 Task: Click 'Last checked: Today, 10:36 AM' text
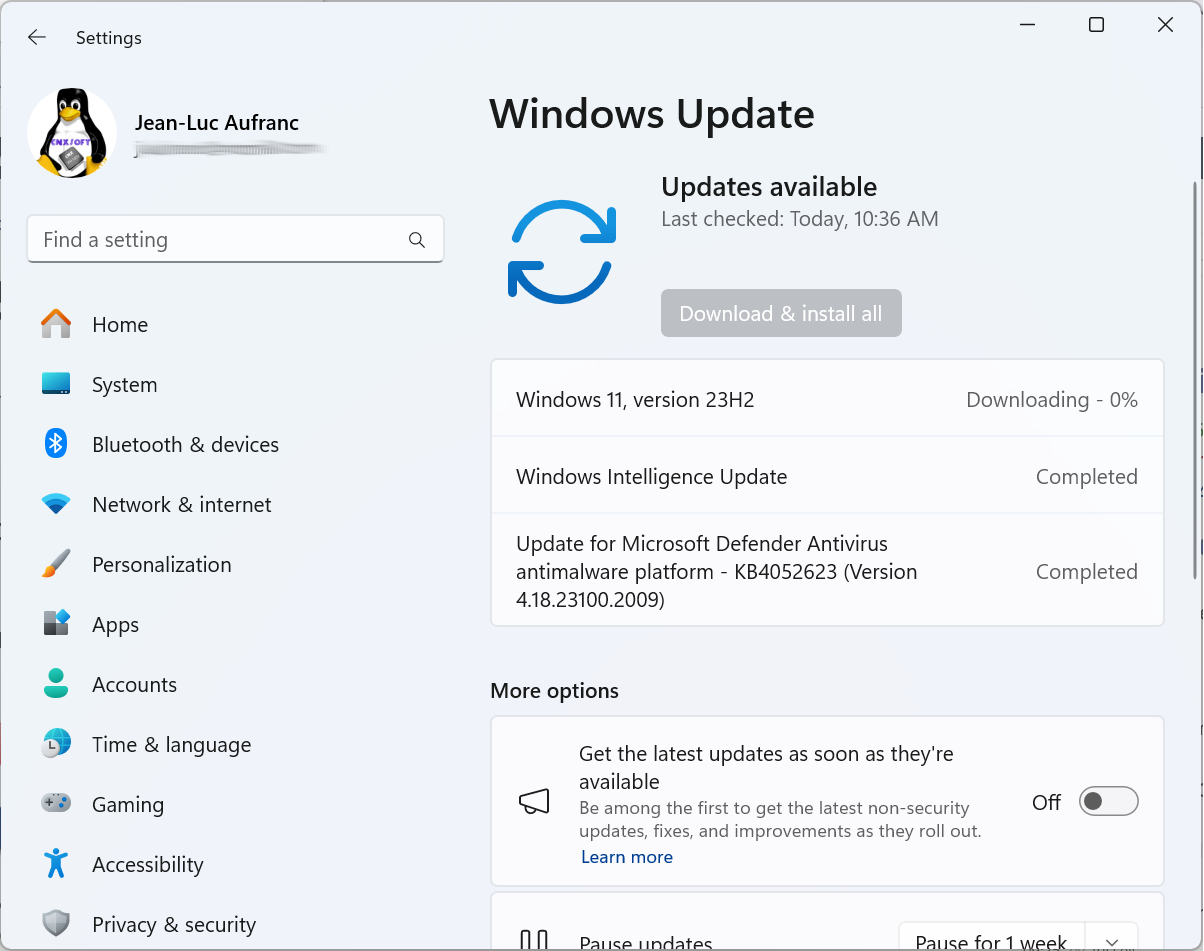800,219
